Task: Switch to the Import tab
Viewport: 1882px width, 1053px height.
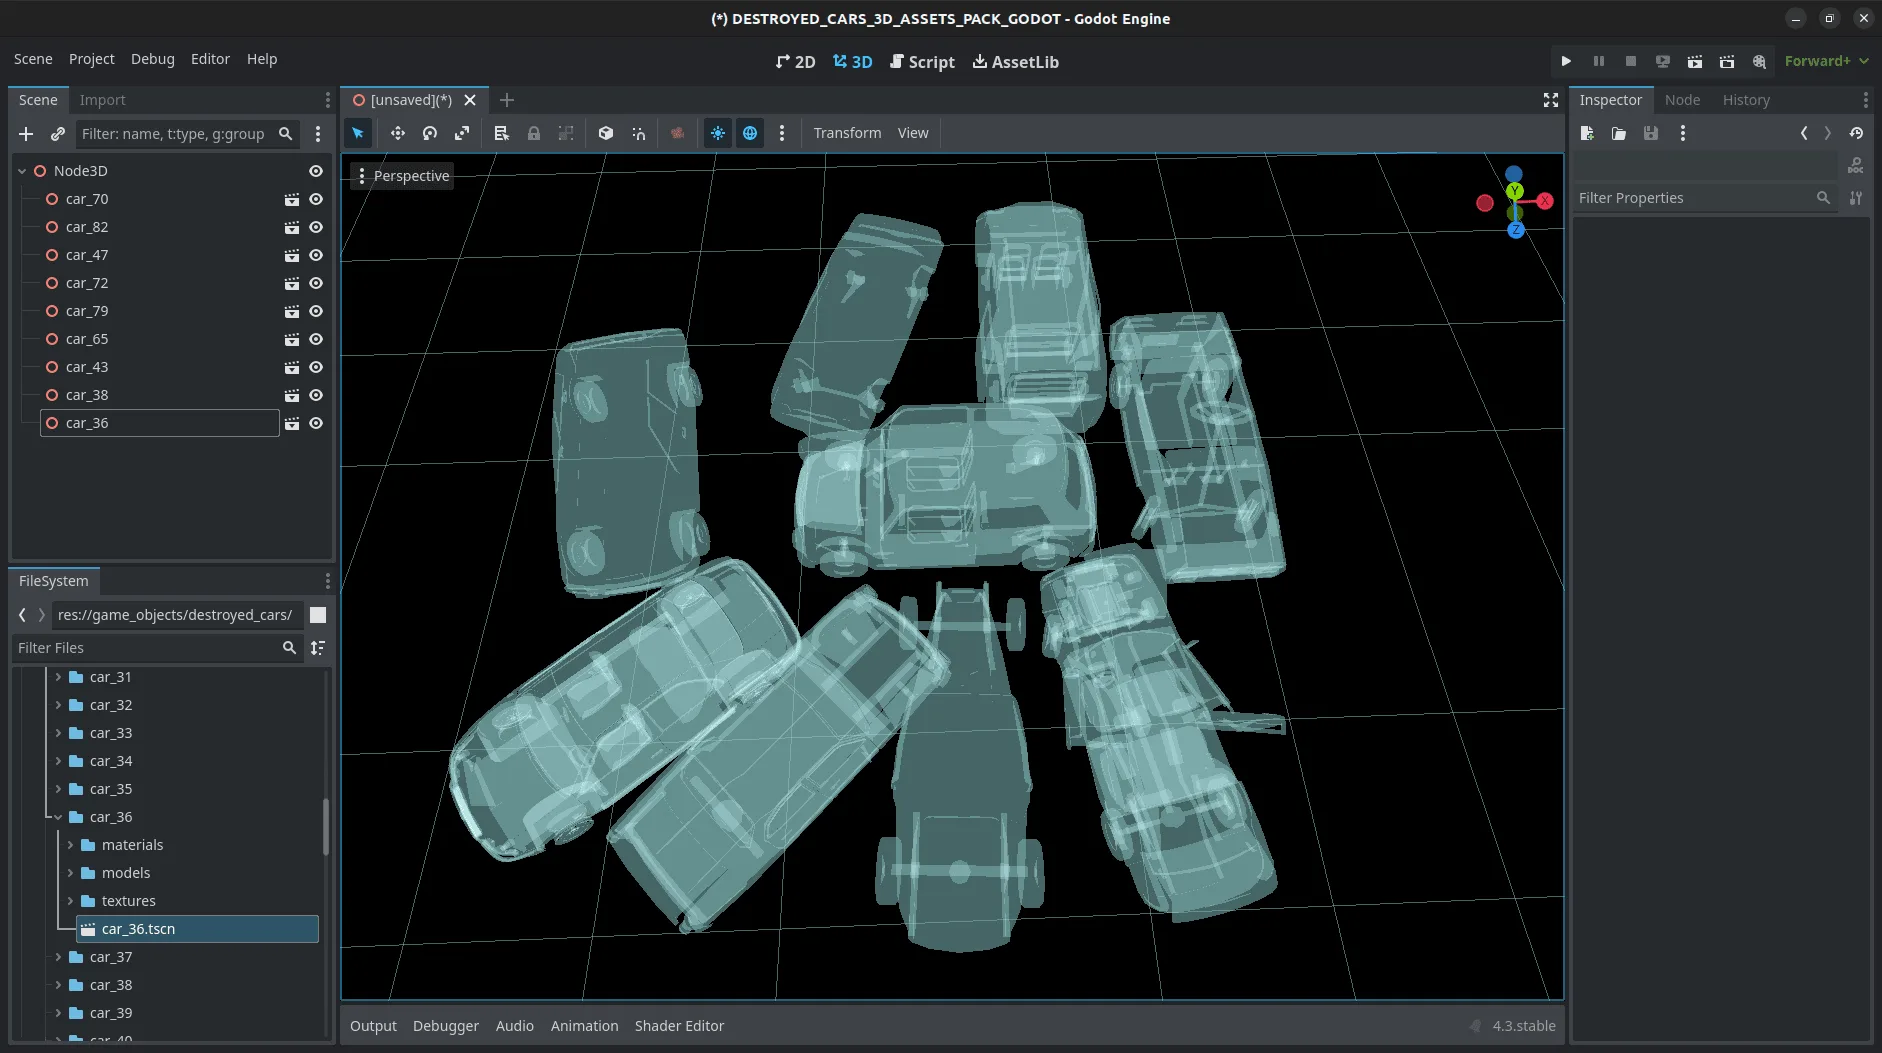Action: coord(102,100)
